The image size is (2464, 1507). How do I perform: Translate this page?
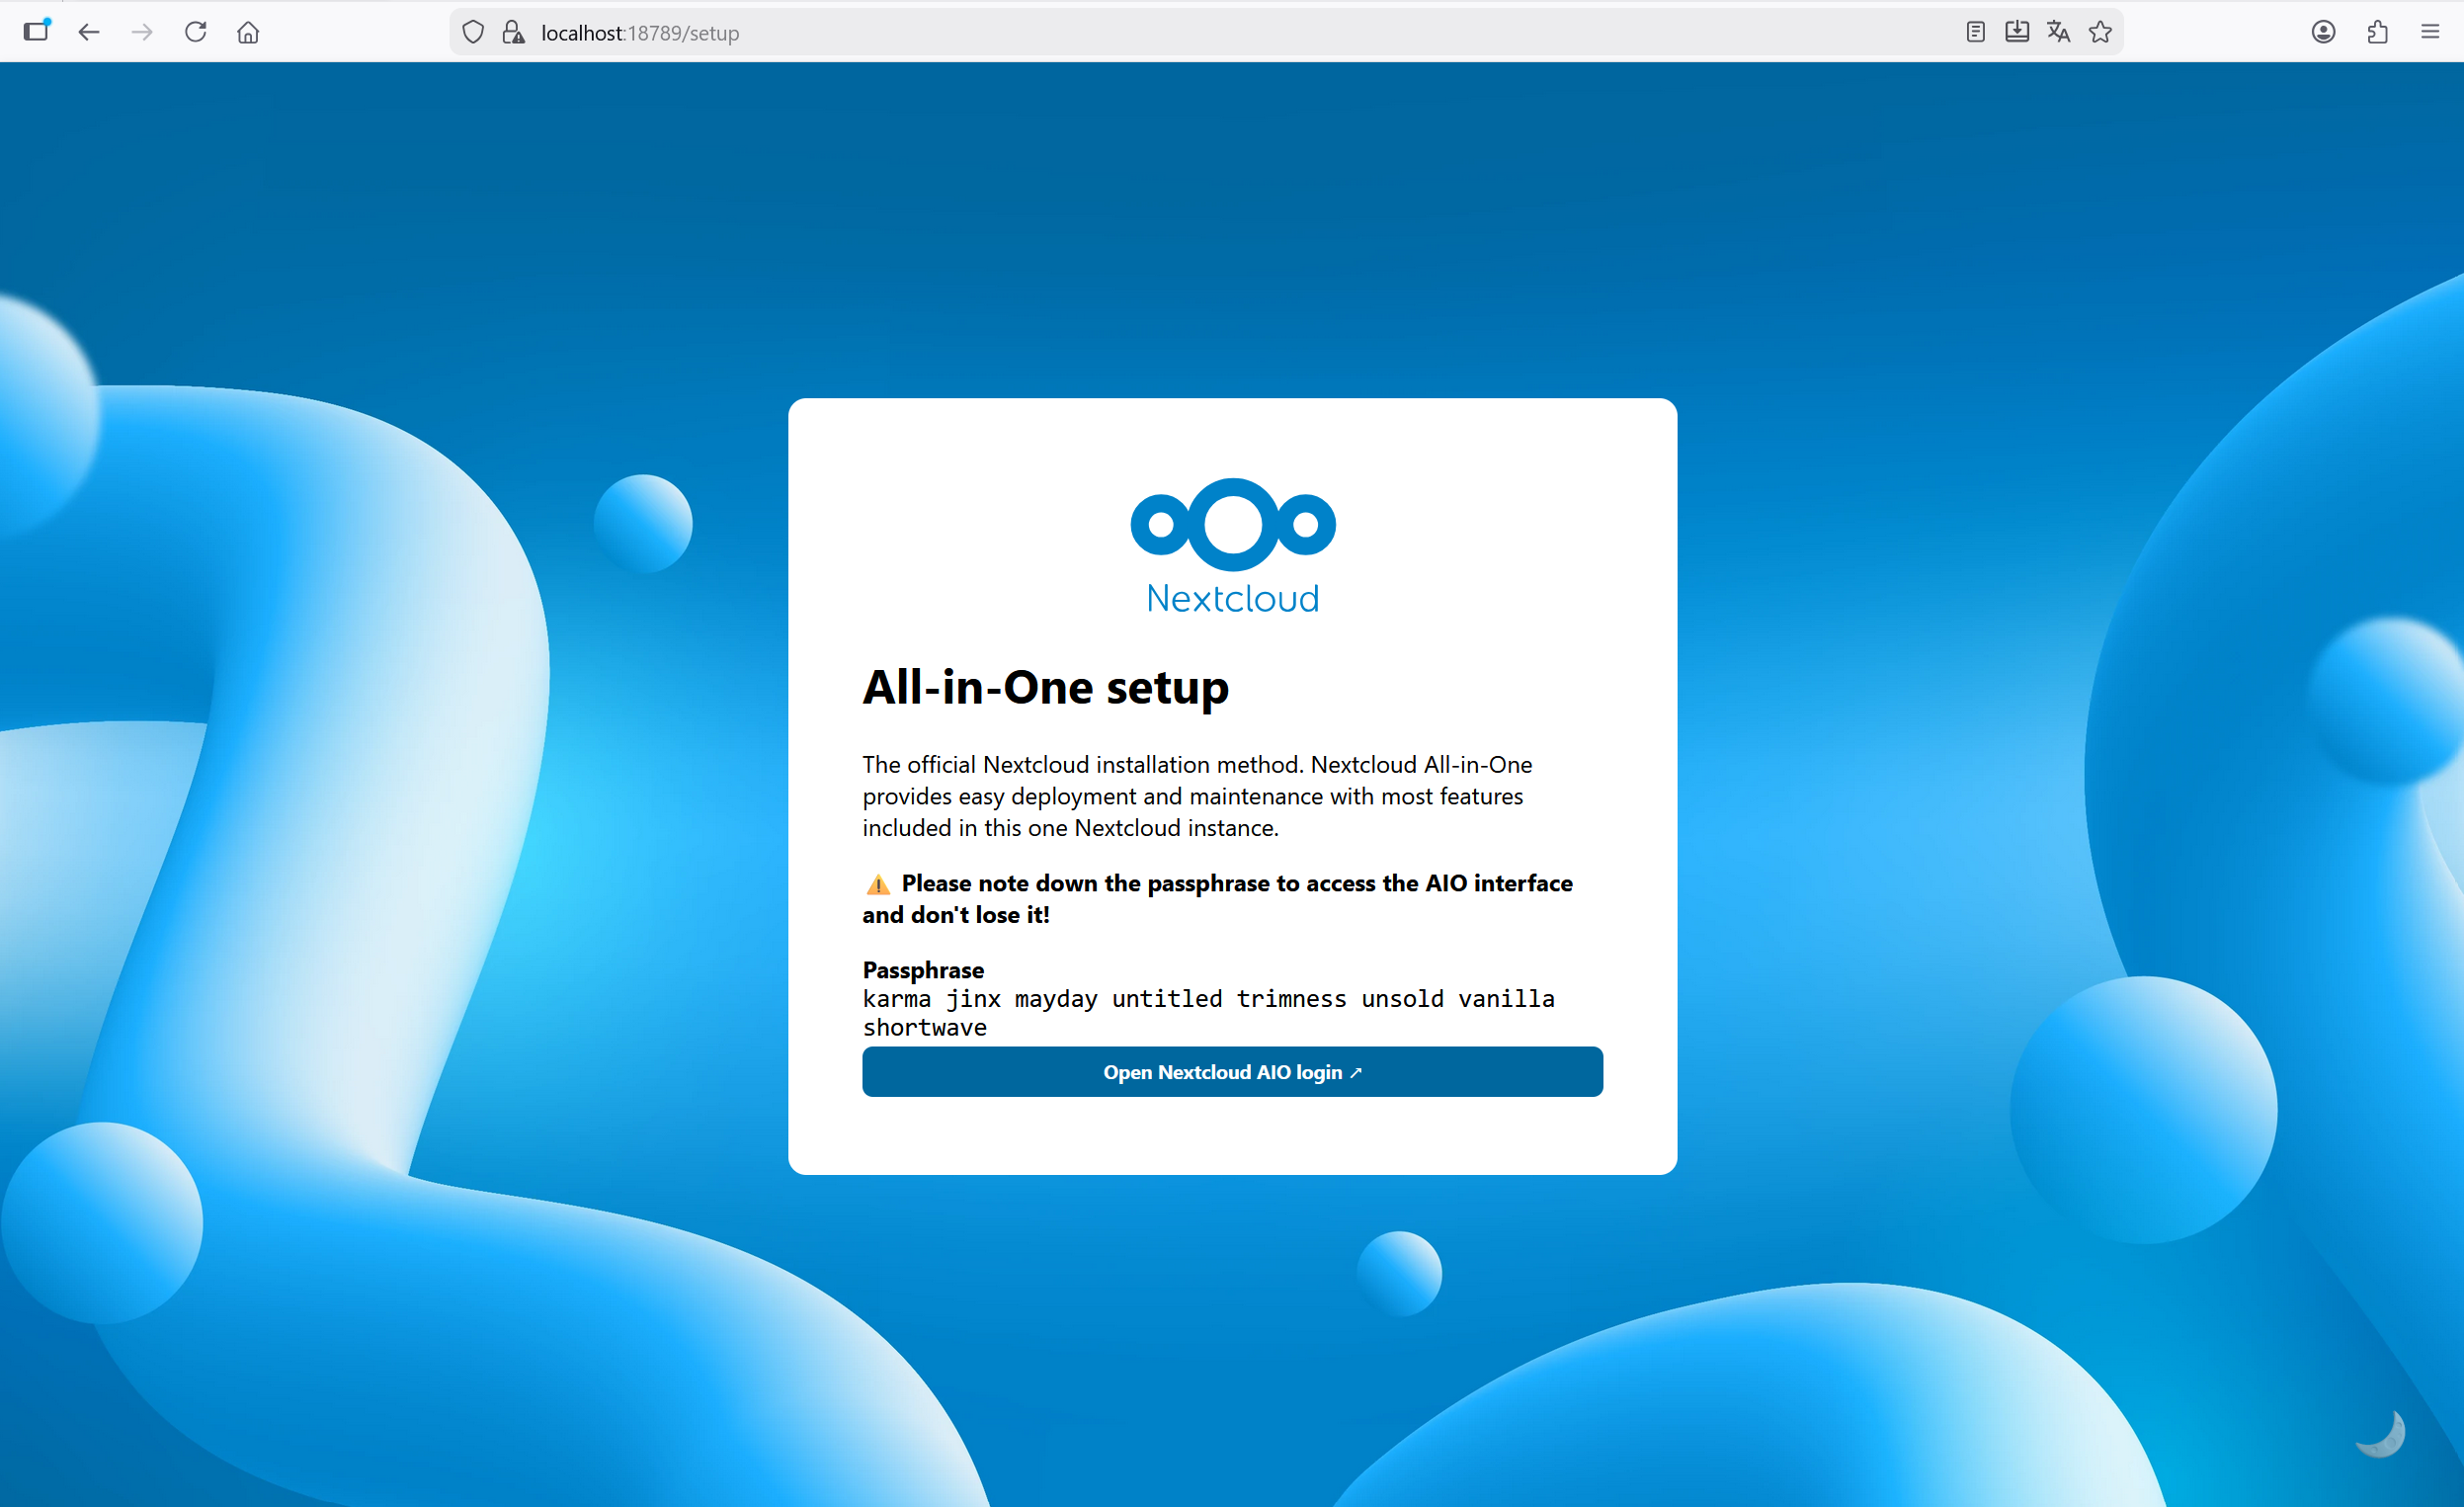pyautogui.click(x=2058, y=31)
